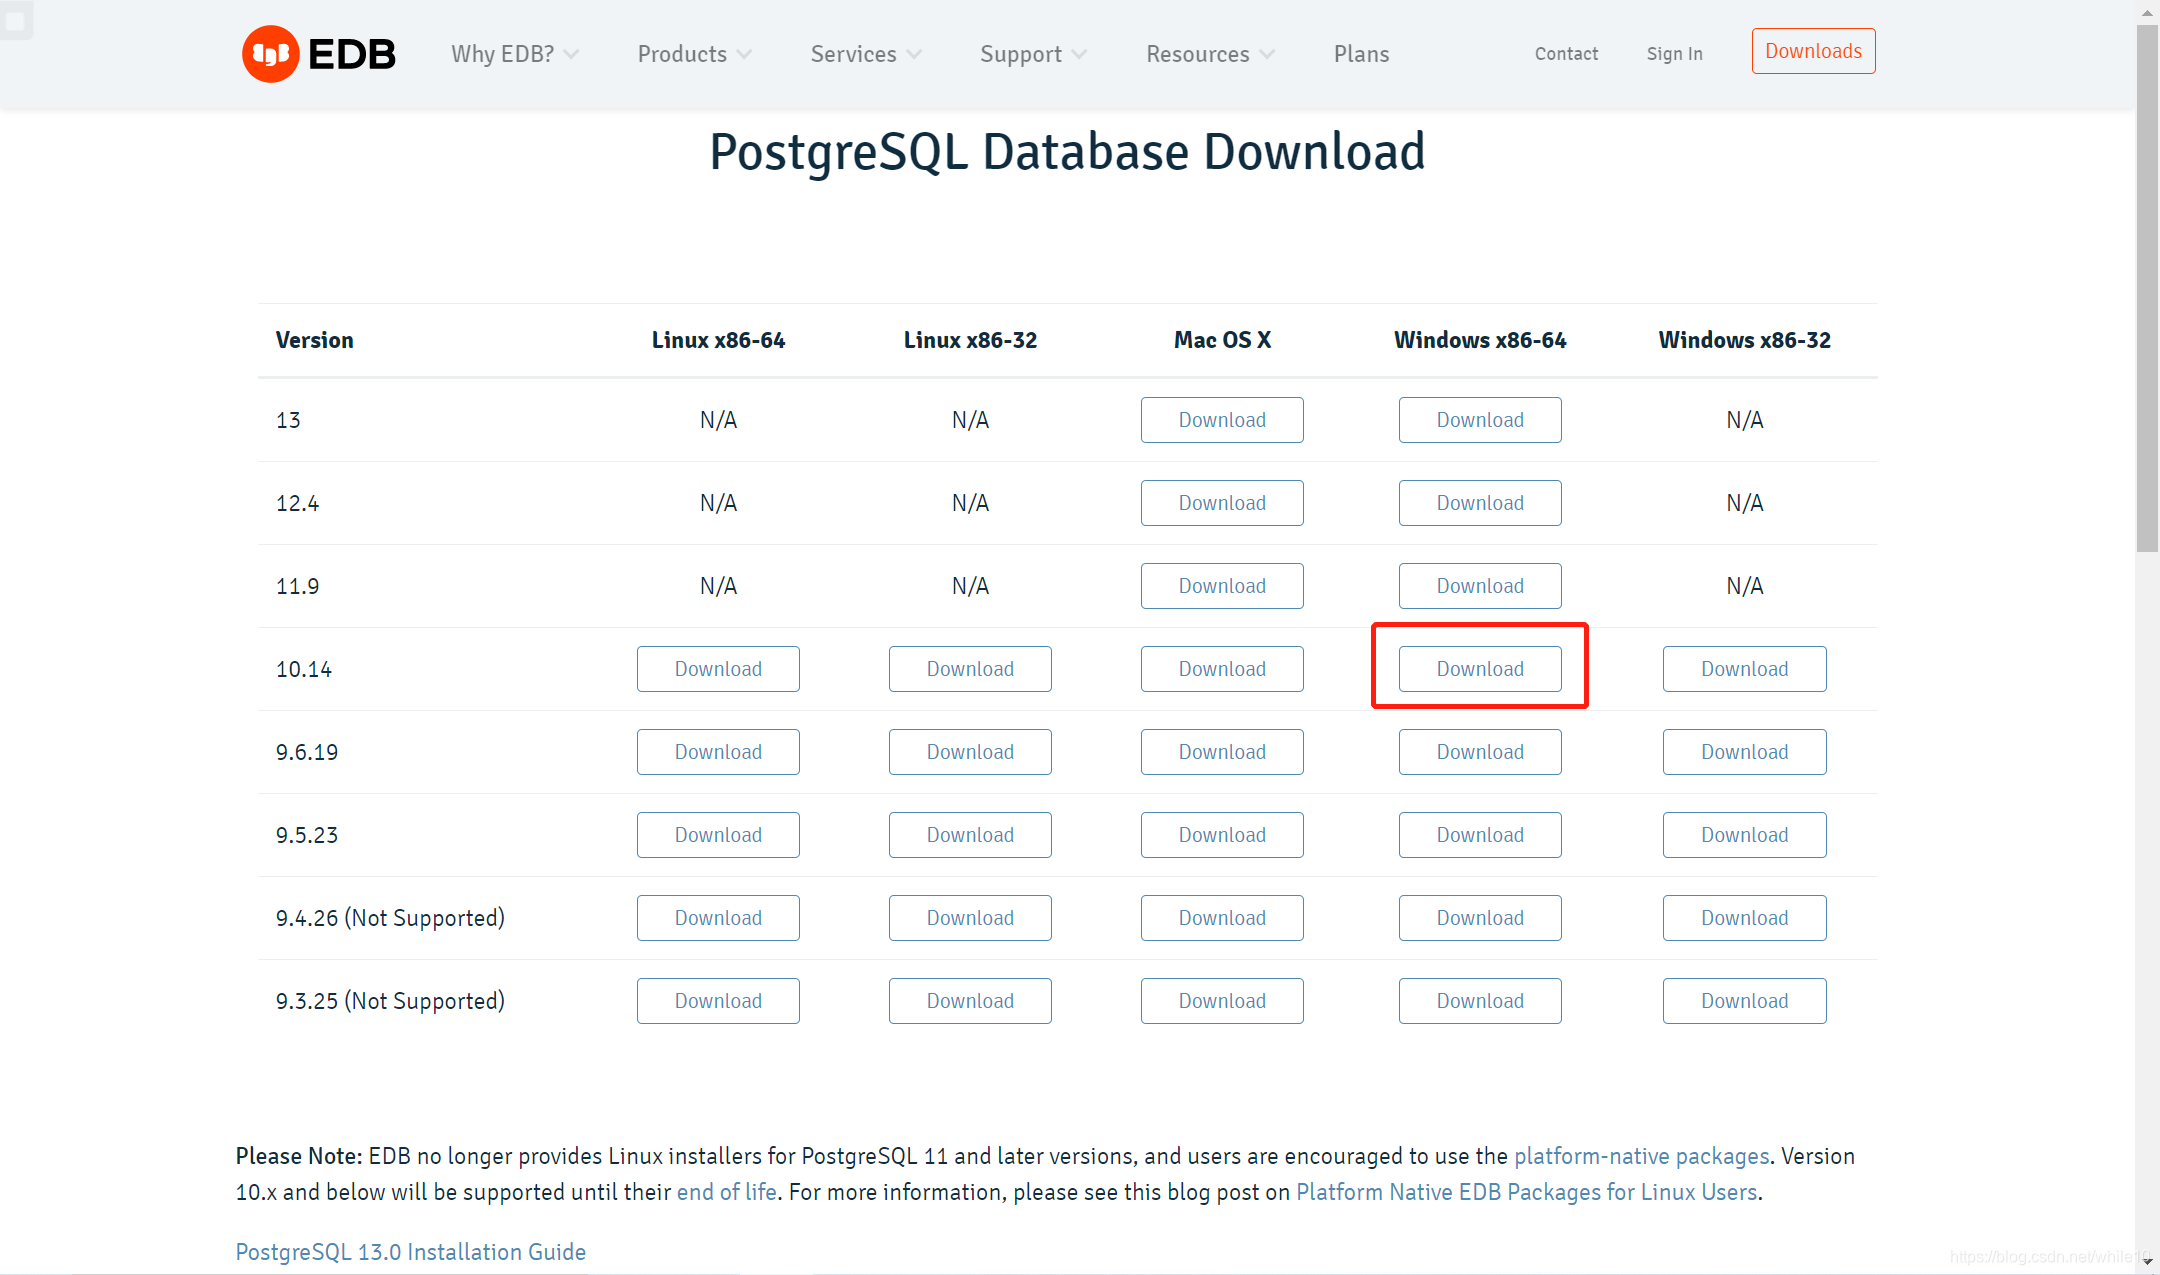Download version 9.3.25 for Linux x86-32
The height and width of the screenshot is (1275, 2160).
pyautogui.click(x=970, y=1001)
